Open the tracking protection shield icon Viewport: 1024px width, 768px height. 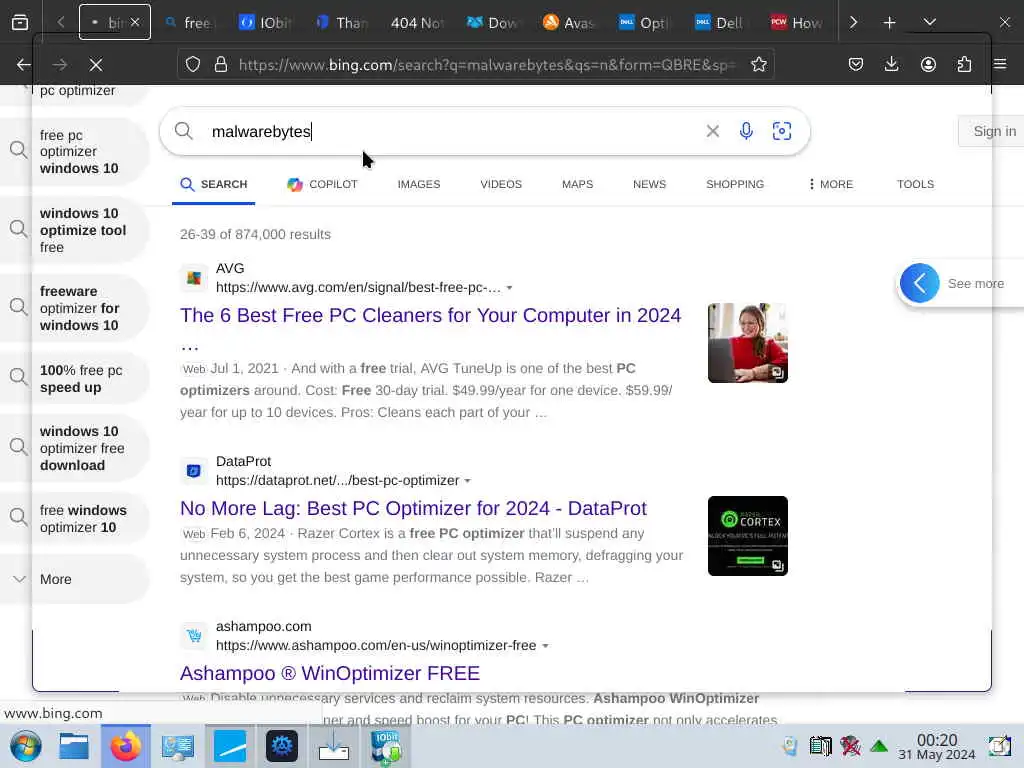point(193,64)
